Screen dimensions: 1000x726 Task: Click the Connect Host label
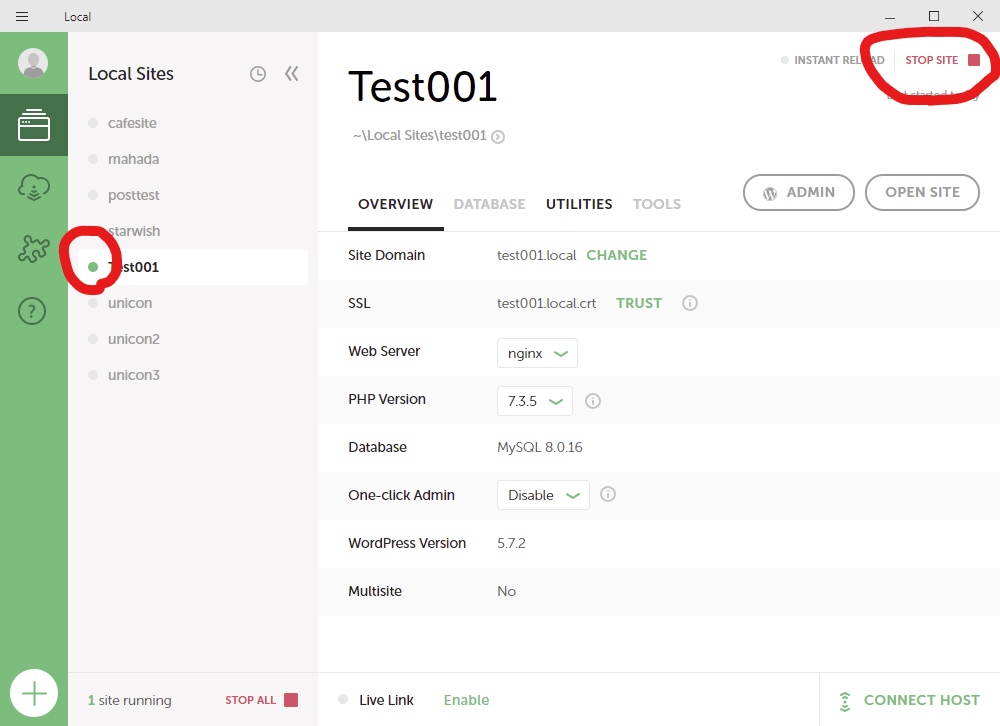922,700
